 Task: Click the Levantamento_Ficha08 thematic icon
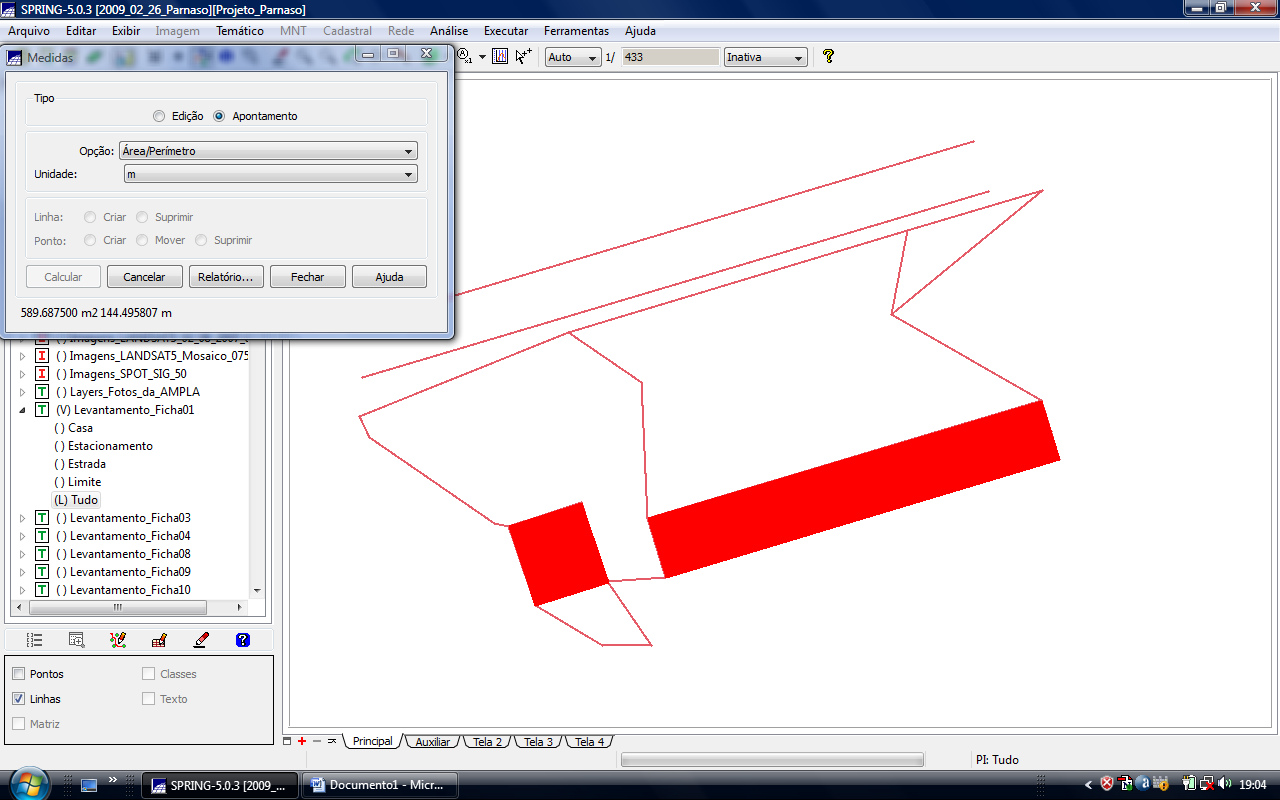point(42,554)
